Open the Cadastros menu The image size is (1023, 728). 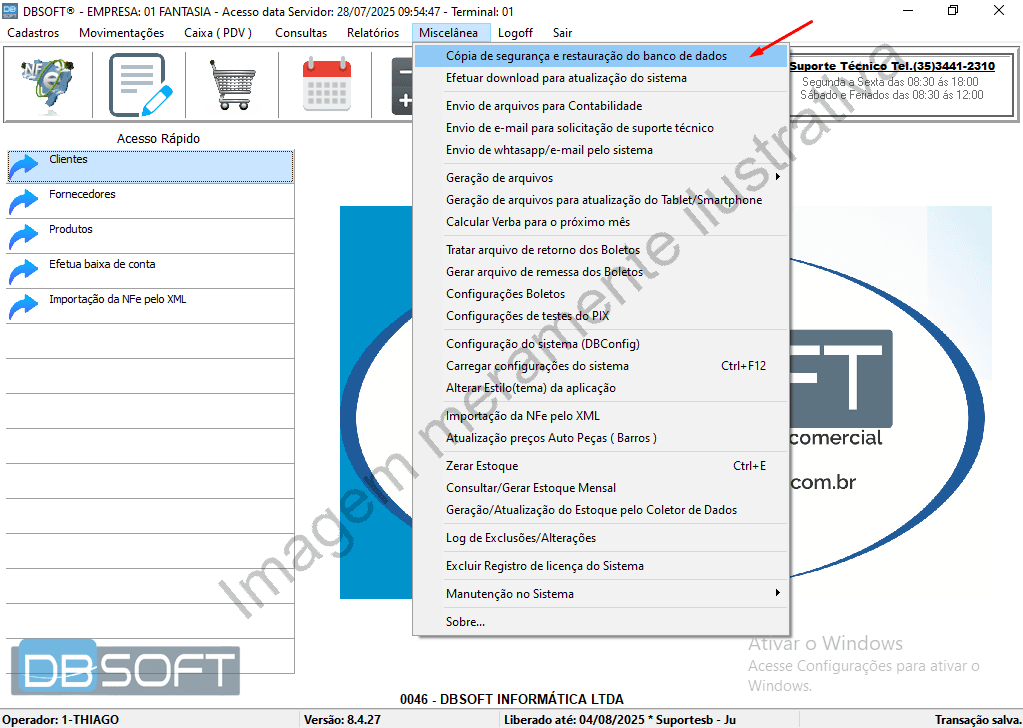tap(35, 32)
